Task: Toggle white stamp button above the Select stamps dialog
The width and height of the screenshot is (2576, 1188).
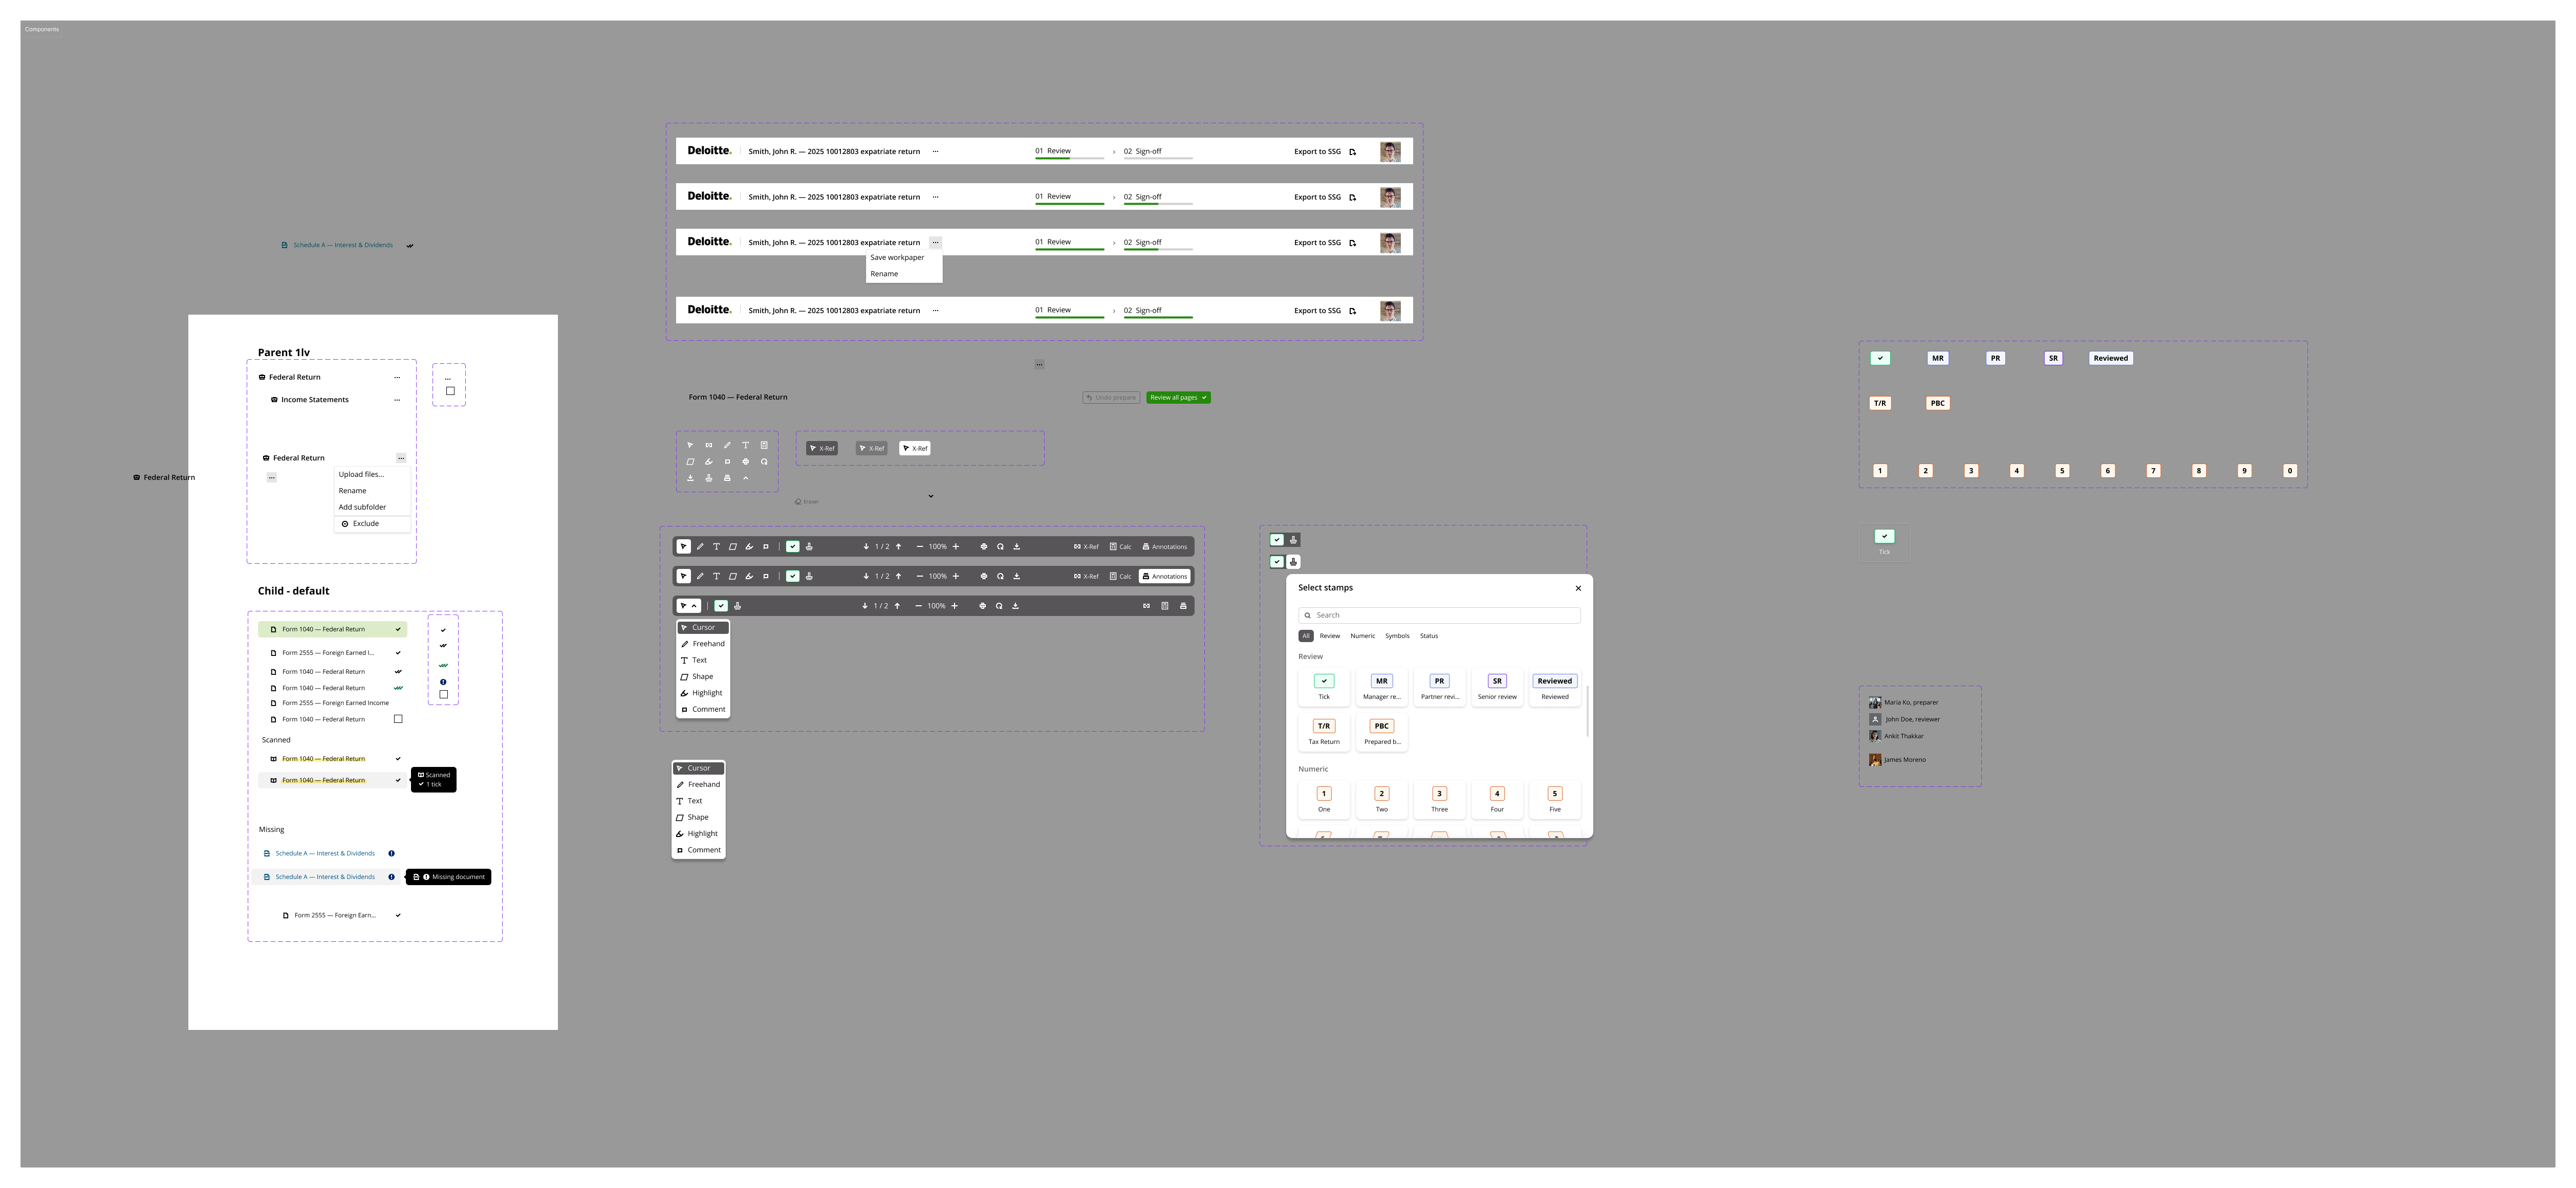Action: 1293,562
